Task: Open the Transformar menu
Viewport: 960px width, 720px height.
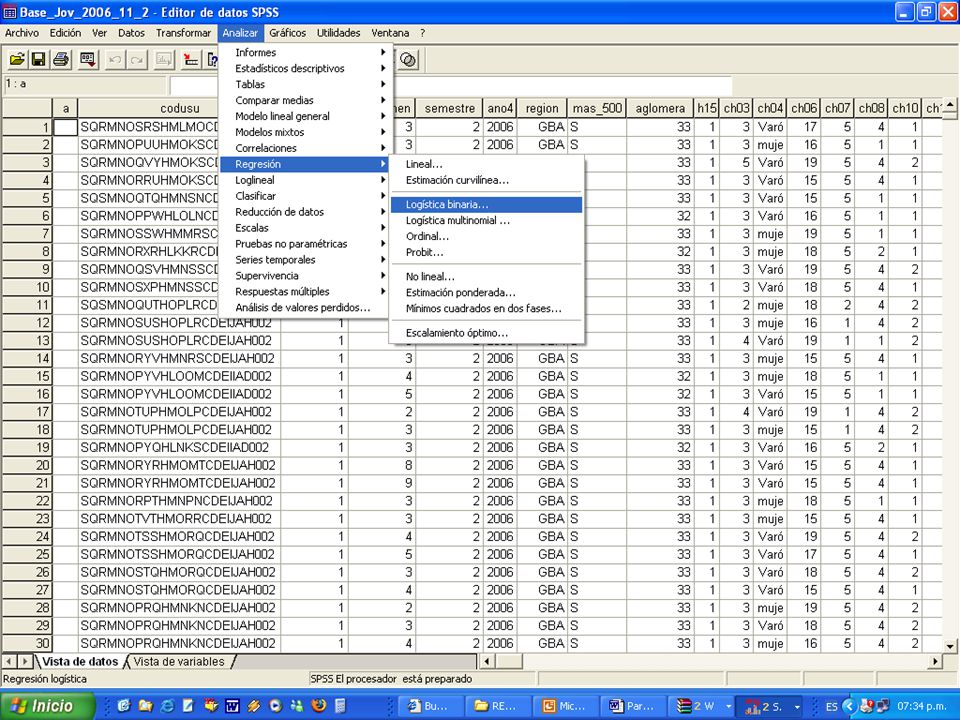Action: click(x=183, y=33)
